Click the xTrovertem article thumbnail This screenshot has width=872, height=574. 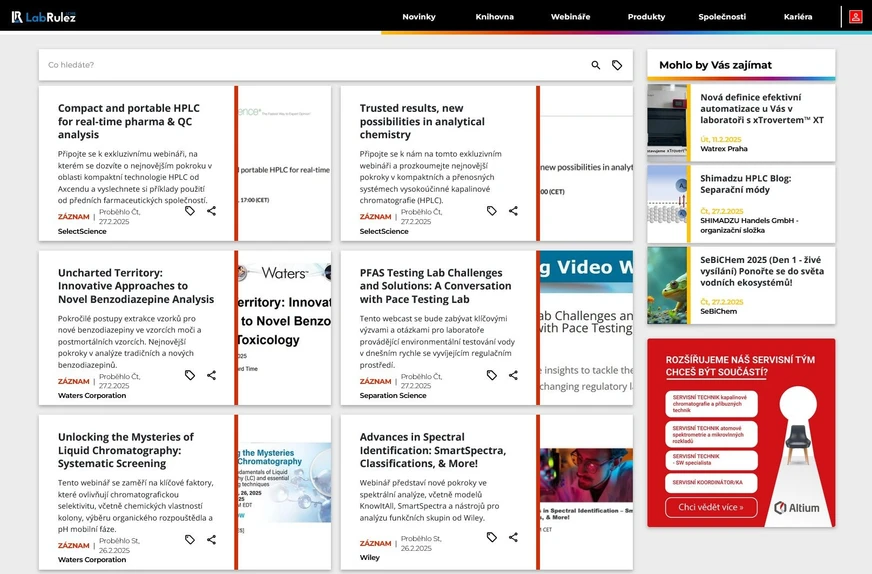click(667, 123)
